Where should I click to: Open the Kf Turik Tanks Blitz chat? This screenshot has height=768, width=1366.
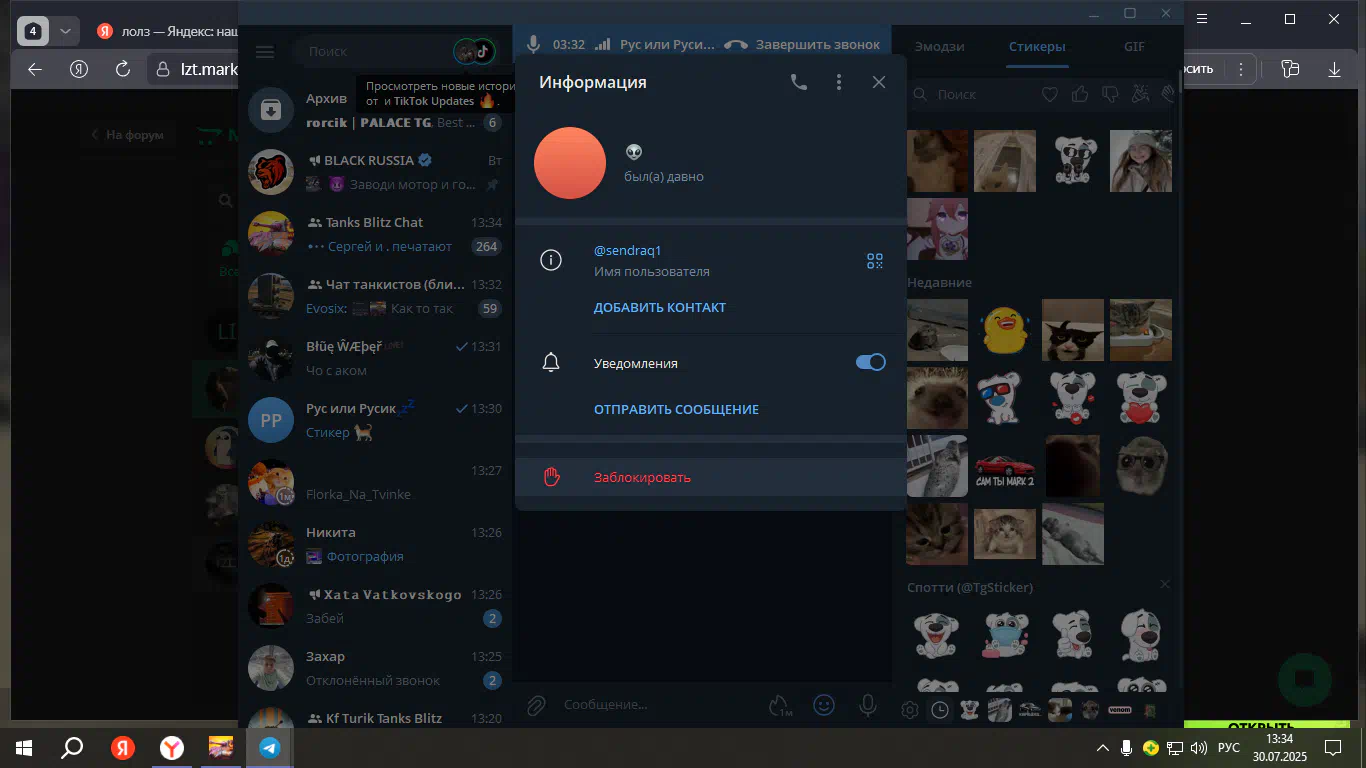[375, 714]
